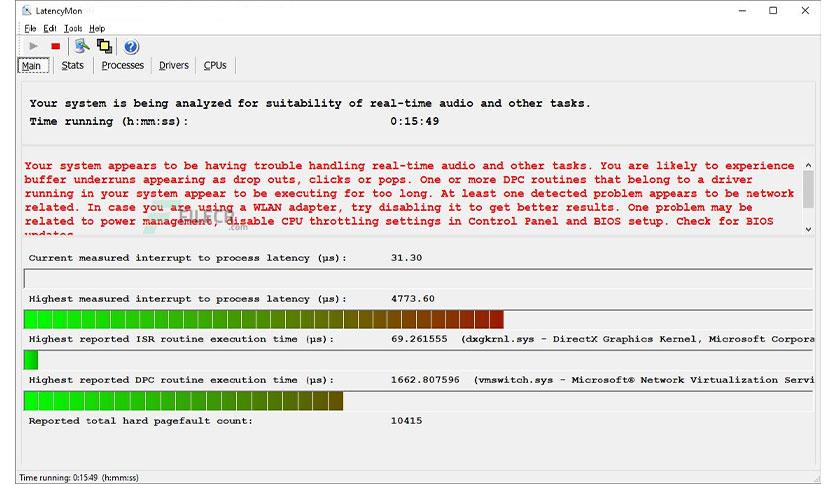
Task: Click the warning text scrollbar up arrow
Action: [x=808, y=165]
